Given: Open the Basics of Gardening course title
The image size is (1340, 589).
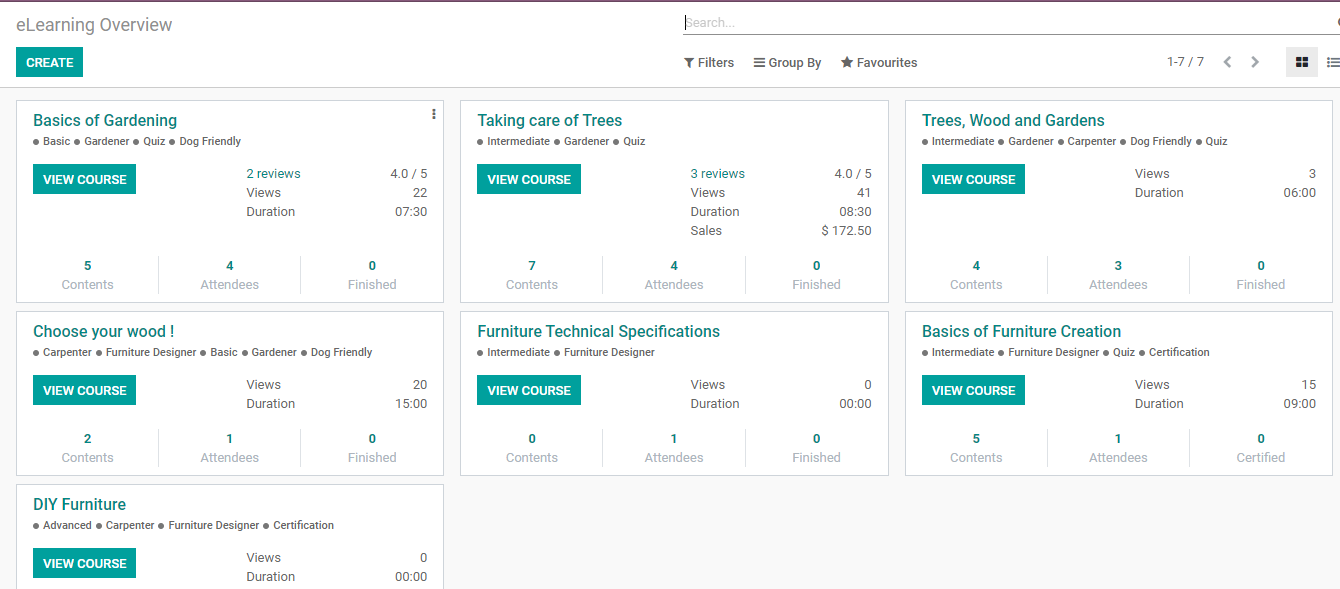Looking at the screenshot, I should click(105, 120).
